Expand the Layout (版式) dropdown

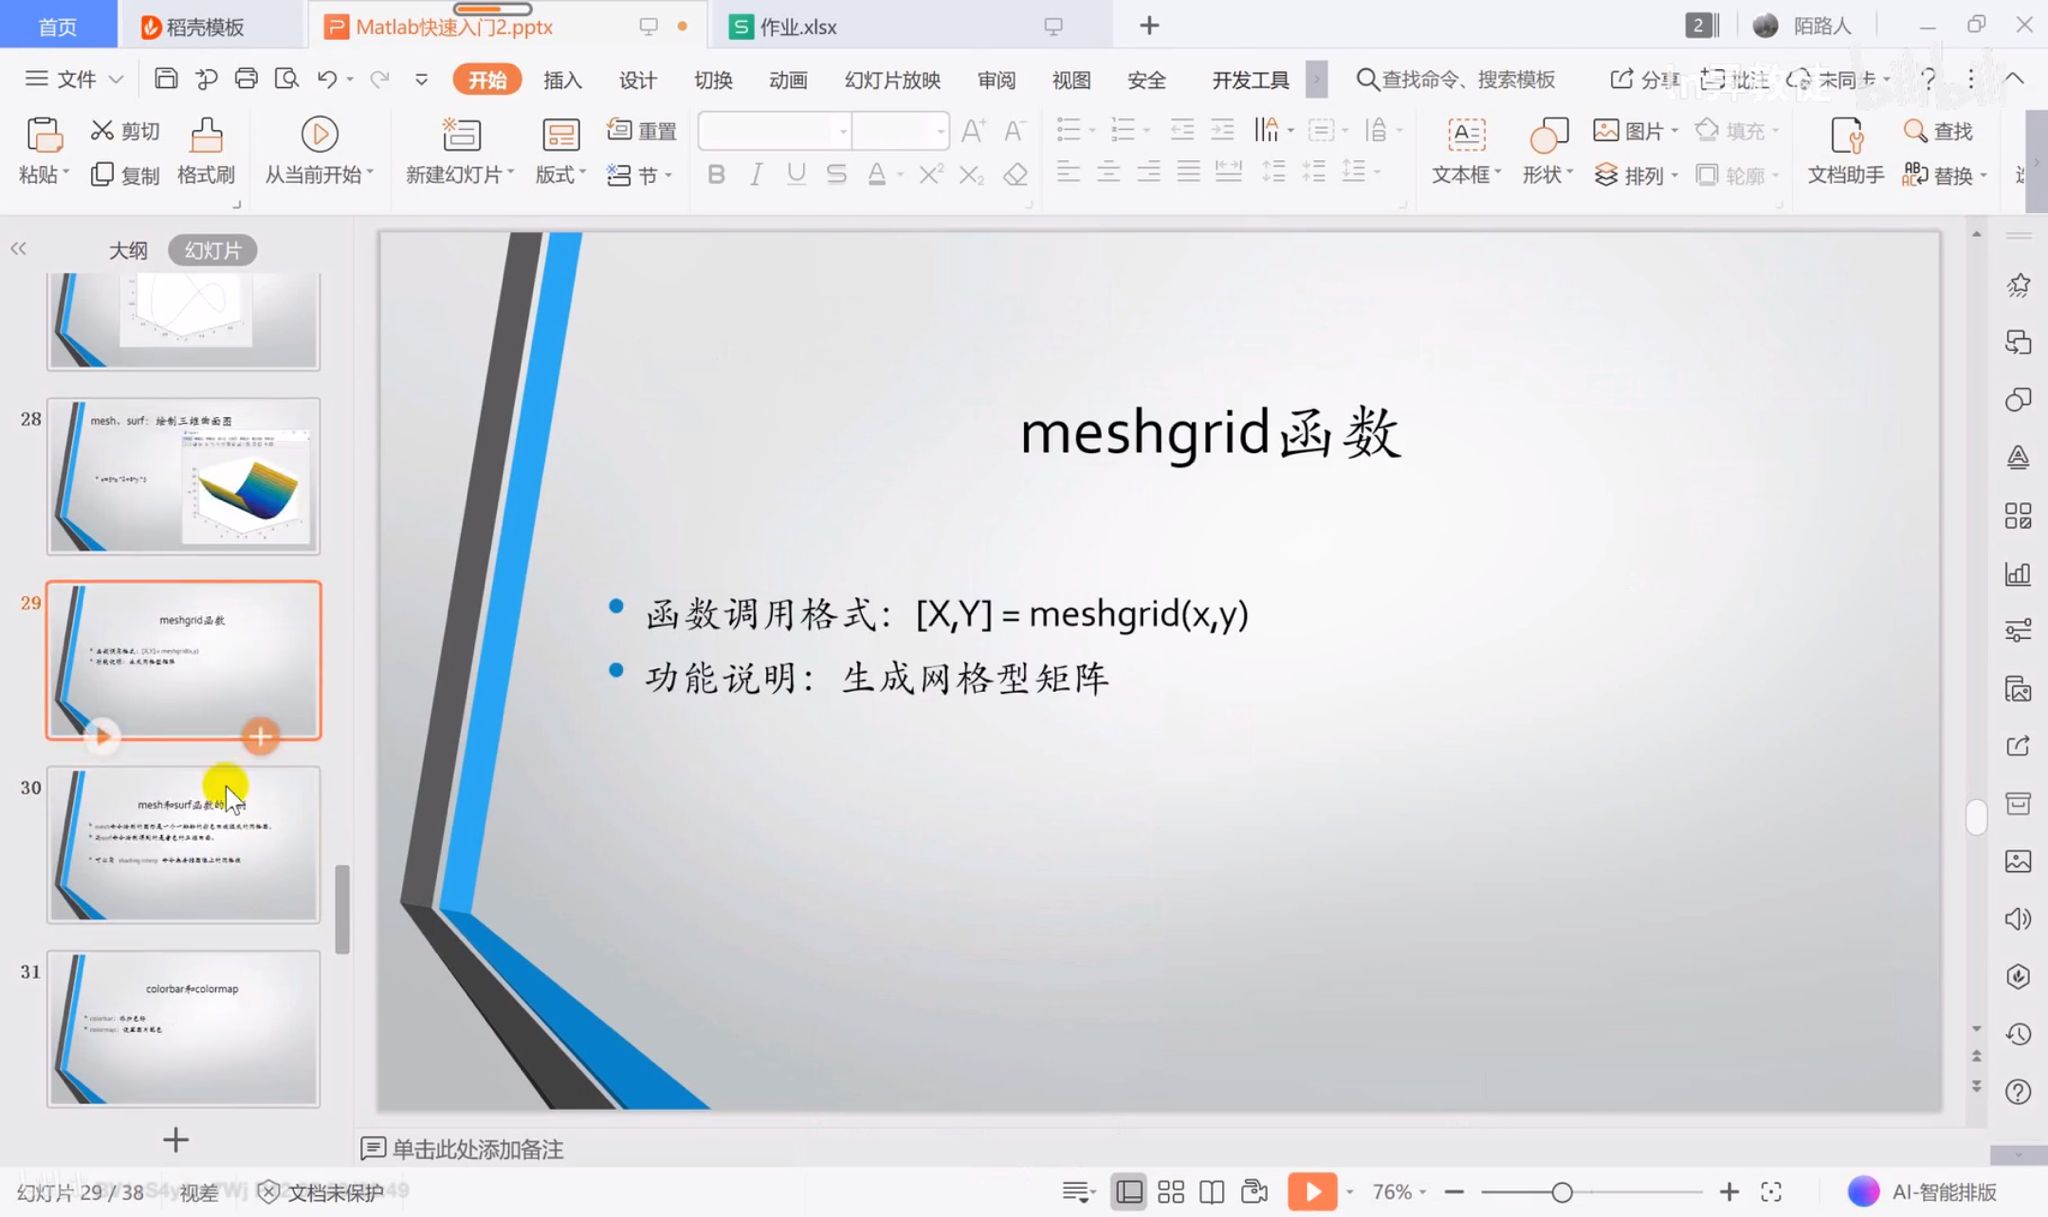coord(560,175)
